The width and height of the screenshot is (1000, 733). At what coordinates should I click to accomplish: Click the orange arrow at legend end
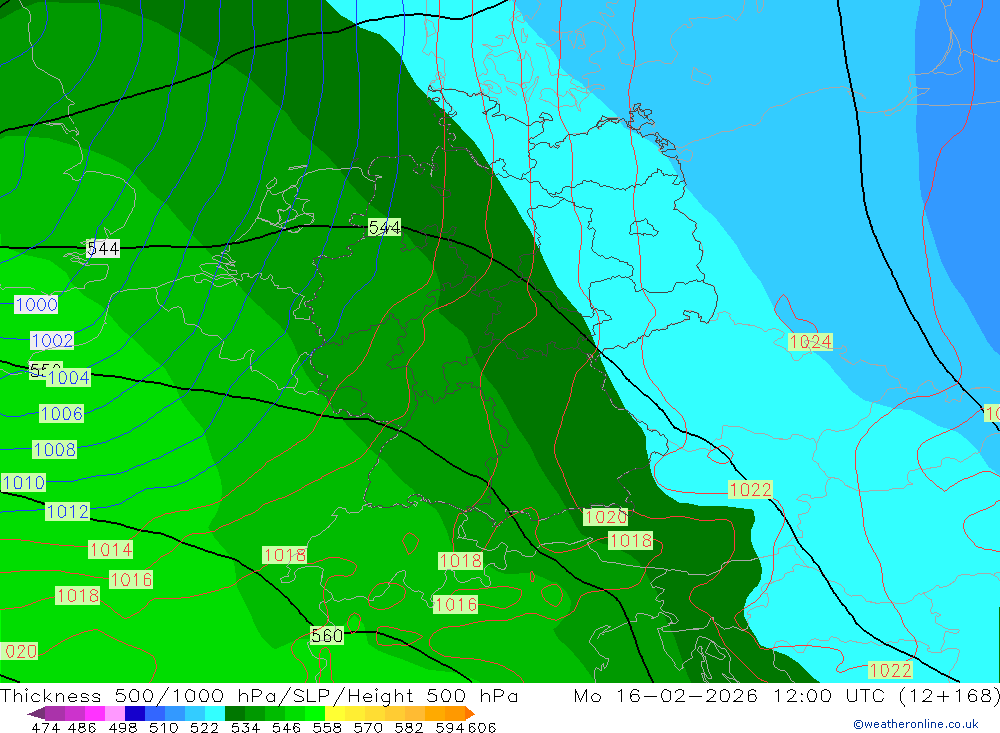[x=470, y=713]
